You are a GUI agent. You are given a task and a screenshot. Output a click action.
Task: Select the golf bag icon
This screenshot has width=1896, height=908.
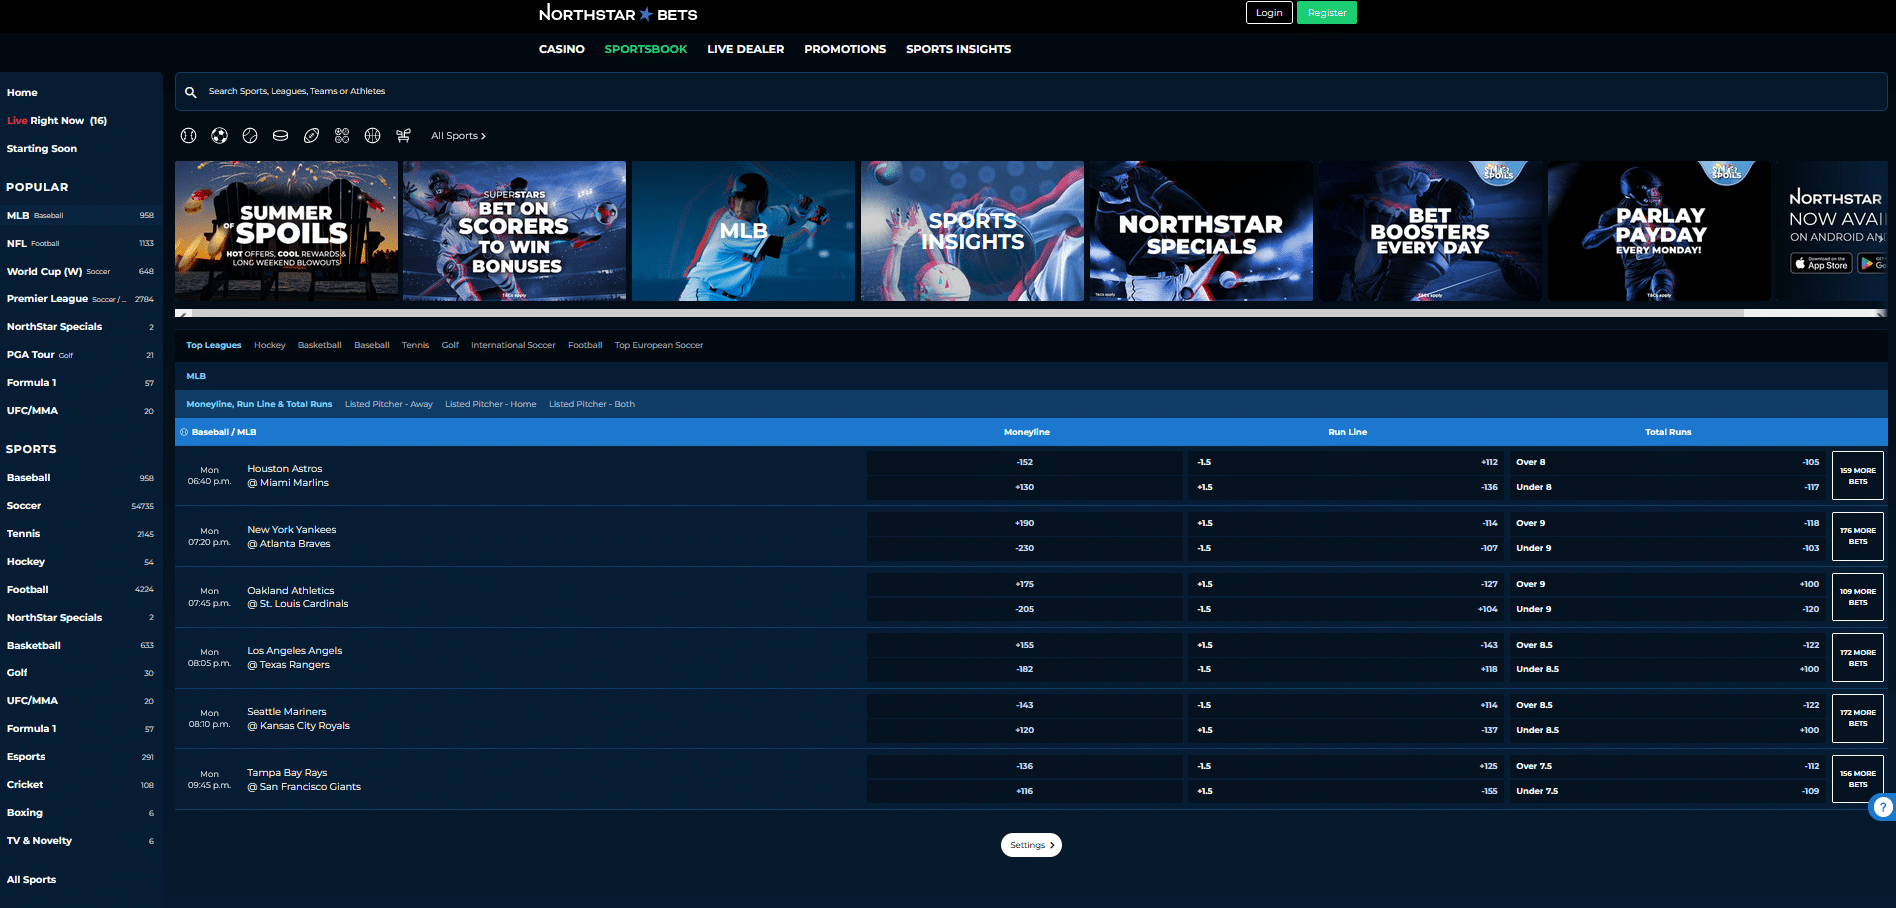coord(403,136)
